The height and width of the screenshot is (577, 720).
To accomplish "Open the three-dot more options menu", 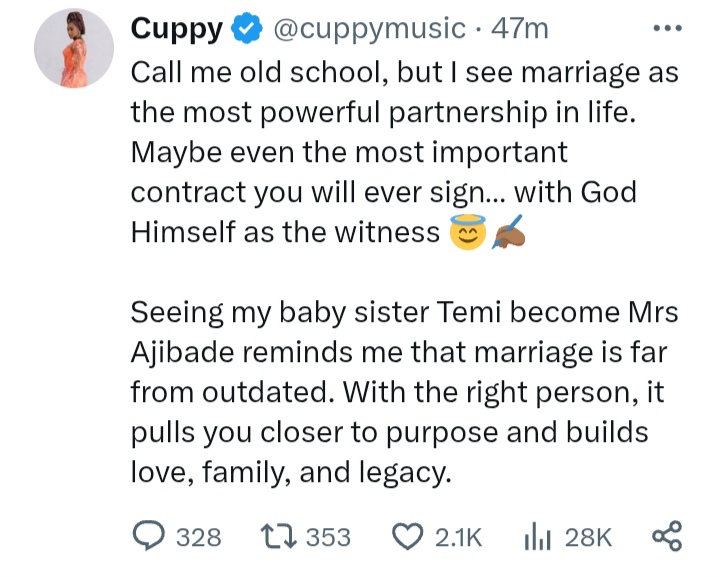I will (x=665, y=28).
